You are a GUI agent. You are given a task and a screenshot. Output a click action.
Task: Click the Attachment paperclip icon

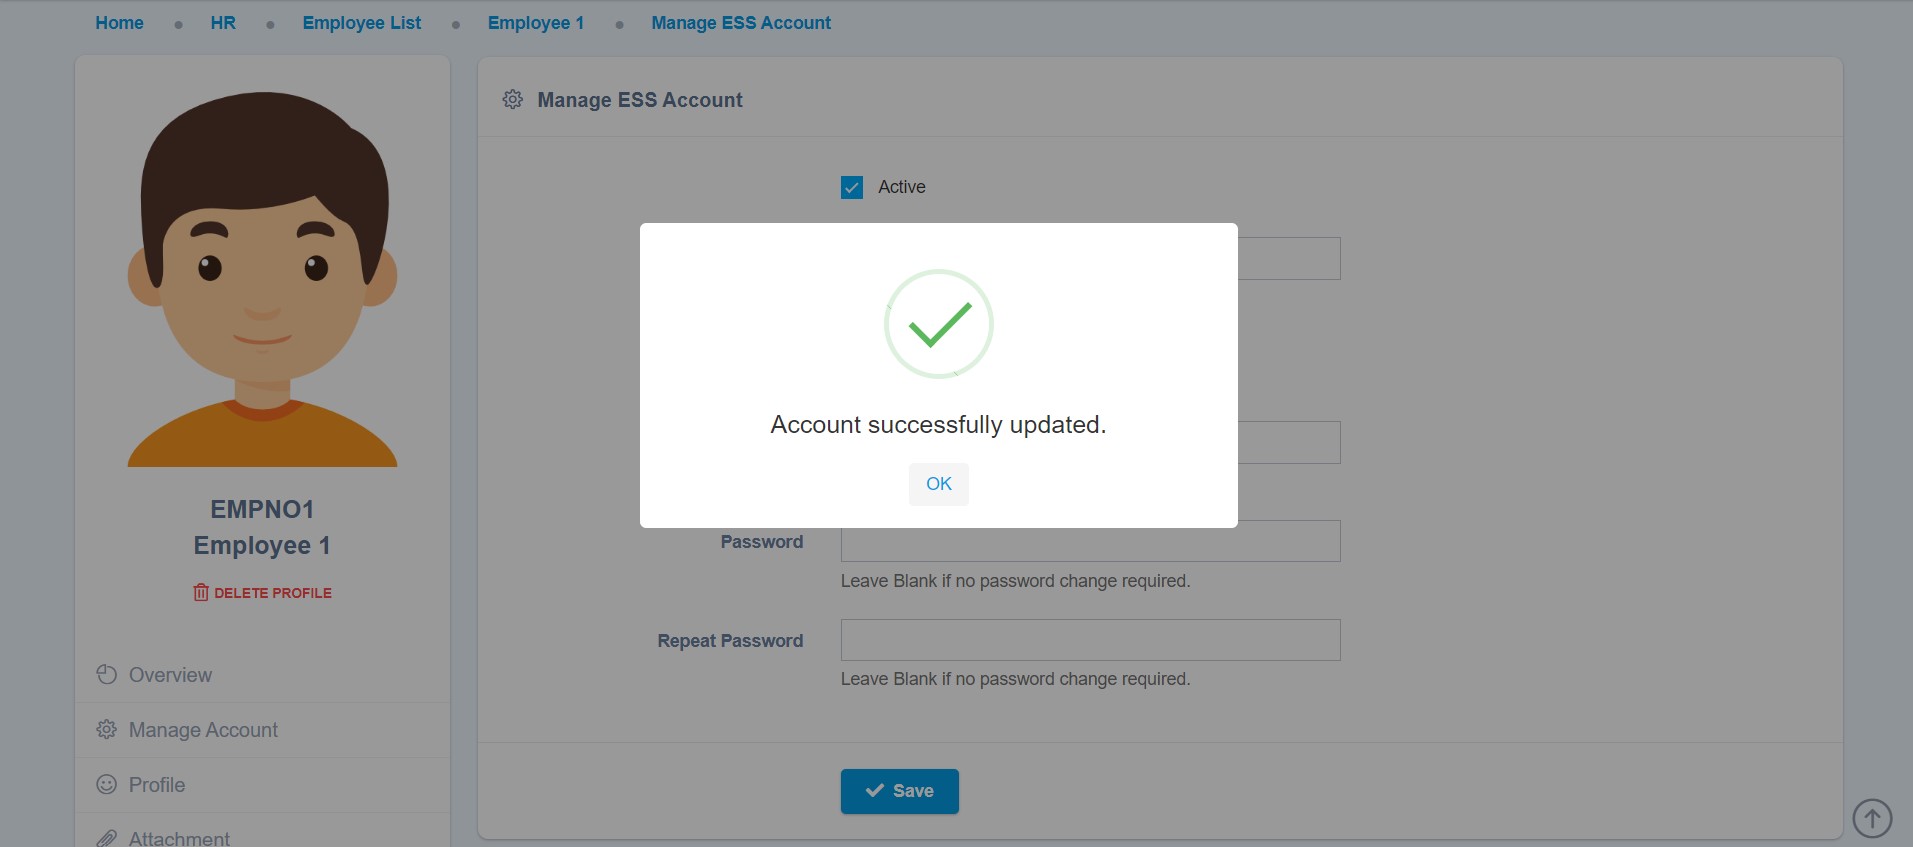(107, 838)
